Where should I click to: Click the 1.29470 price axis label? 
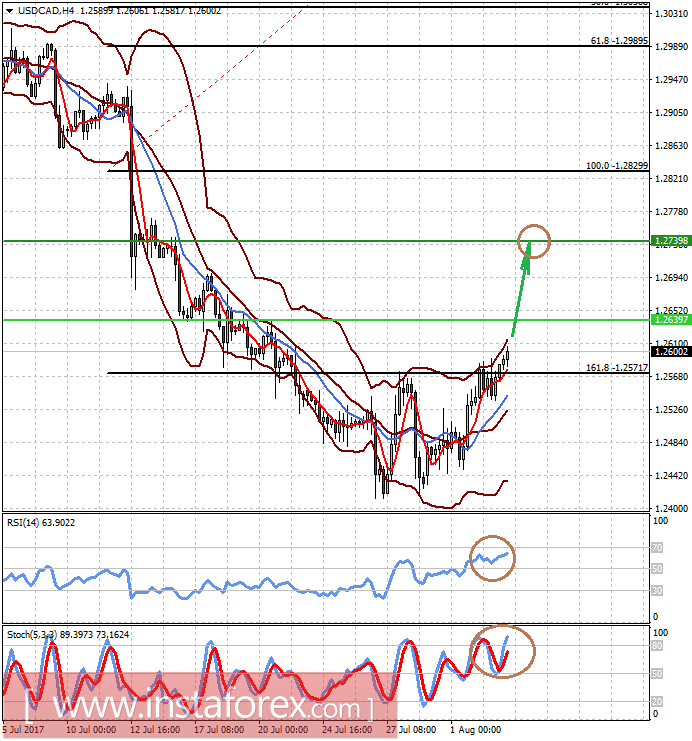click(671, 80)
